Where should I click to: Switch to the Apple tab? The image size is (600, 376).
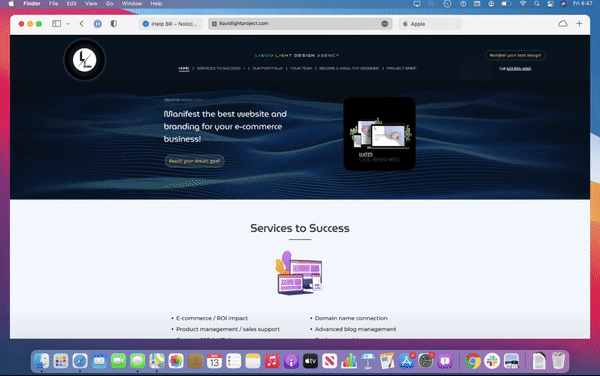430,24
